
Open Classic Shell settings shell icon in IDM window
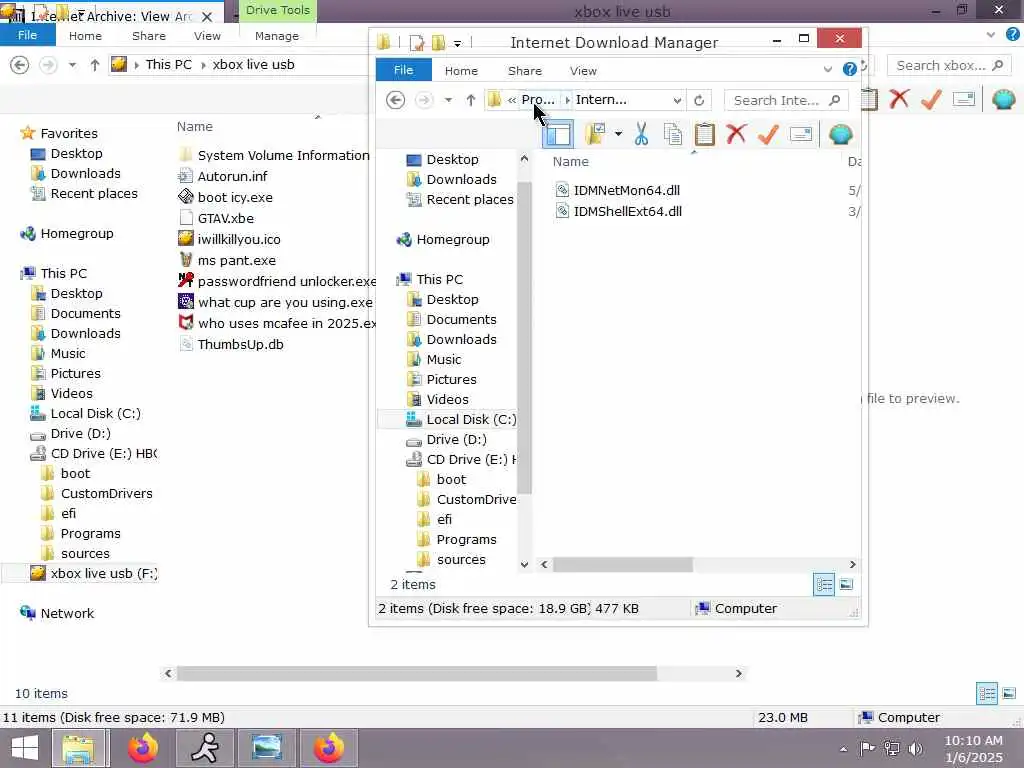click(840, 135)
